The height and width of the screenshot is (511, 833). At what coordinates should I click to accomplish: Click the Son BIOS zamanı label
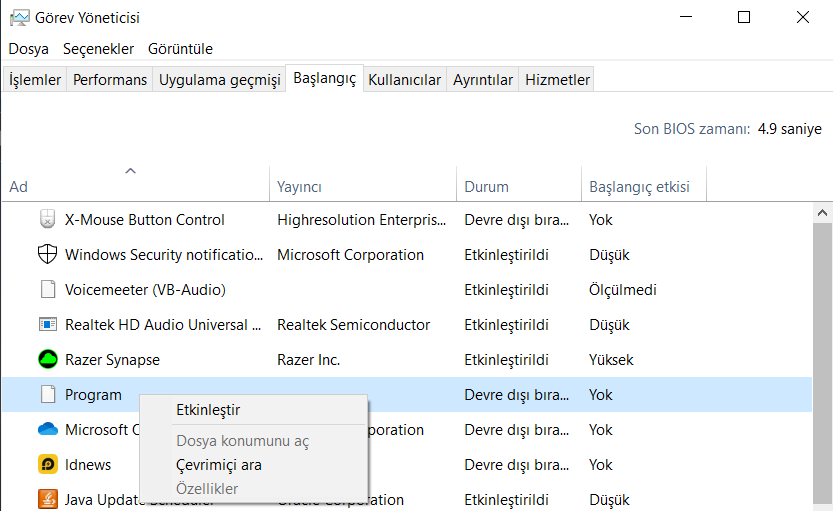coord(692,129)
